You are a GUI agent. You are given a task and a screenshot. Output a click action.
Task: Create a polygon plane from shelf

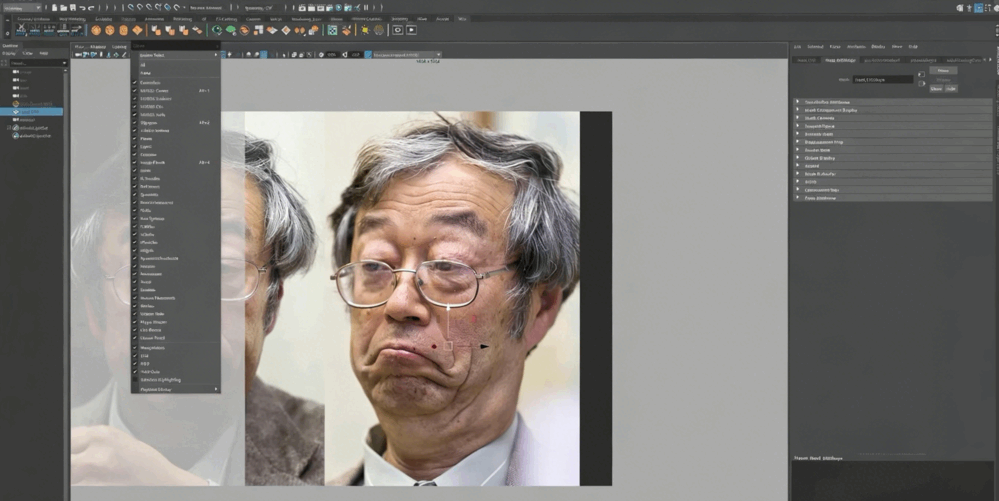tap(138, 30)
